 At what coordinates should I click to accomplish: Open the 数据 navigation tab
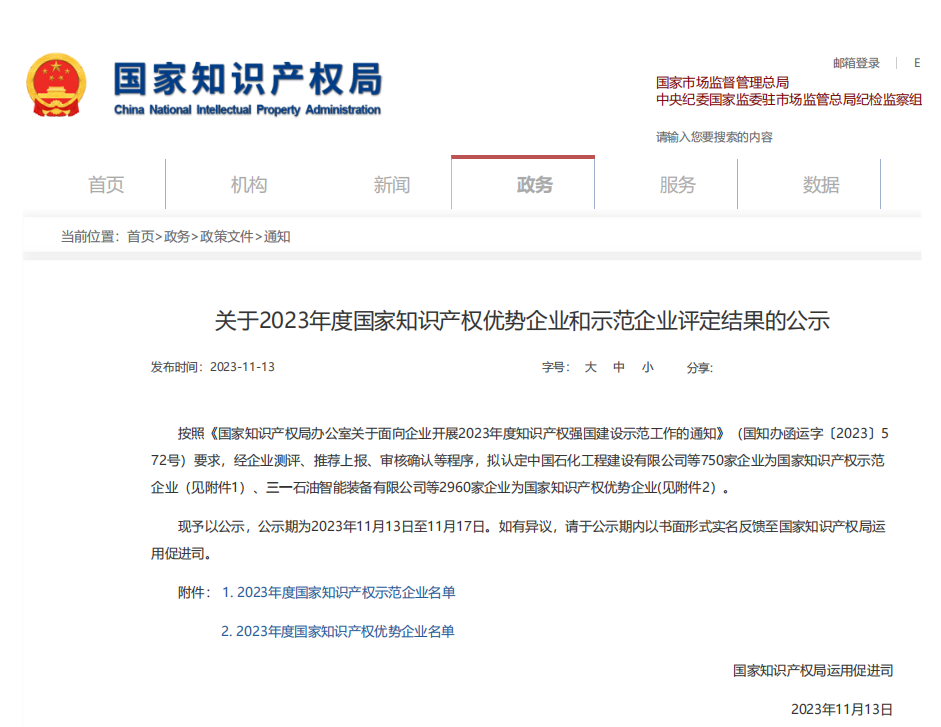click(821, 184)
